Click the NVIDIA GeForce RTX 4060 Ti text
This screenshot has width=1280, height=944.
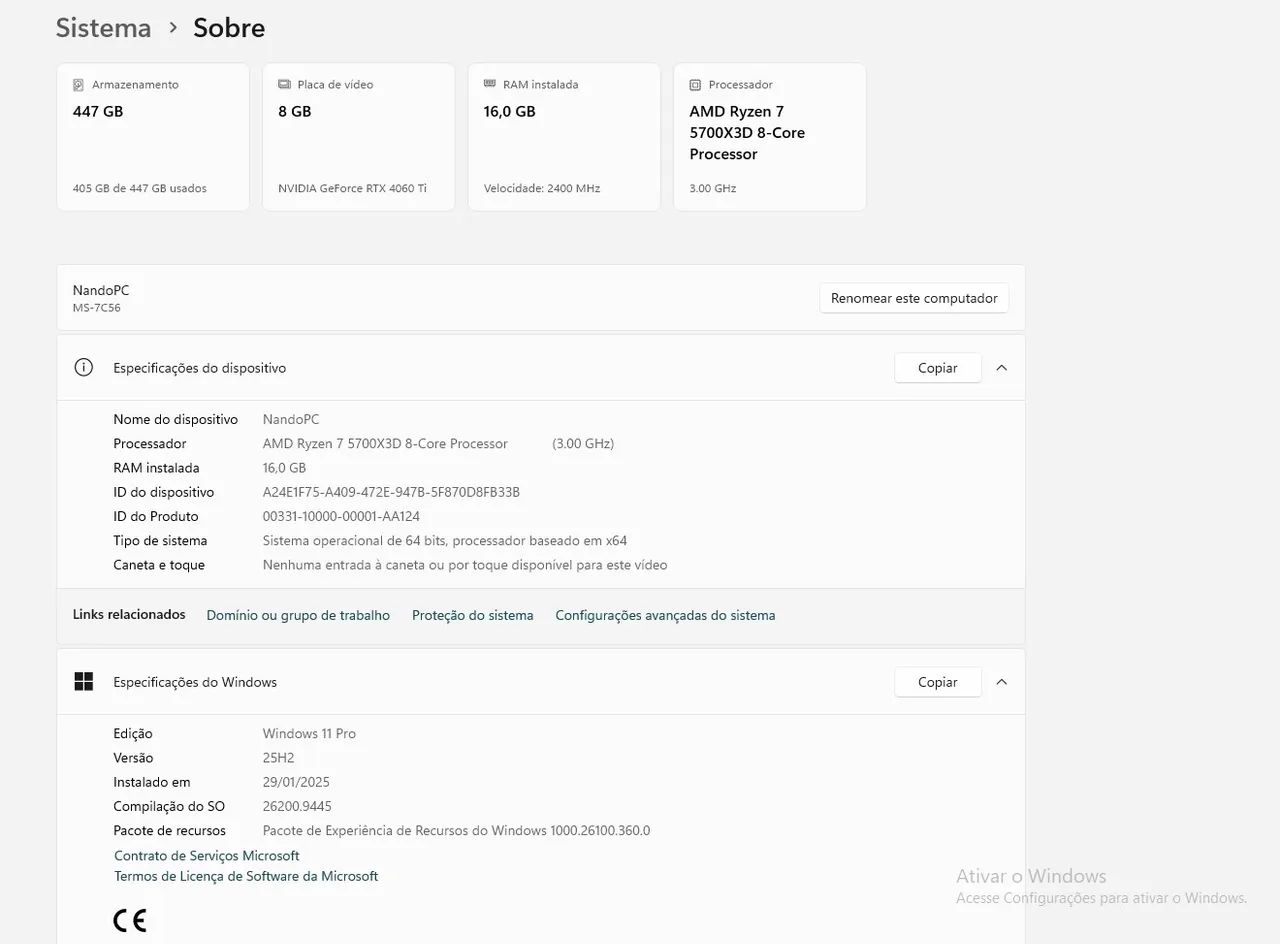pyautogui.click(x=352, y=188)
